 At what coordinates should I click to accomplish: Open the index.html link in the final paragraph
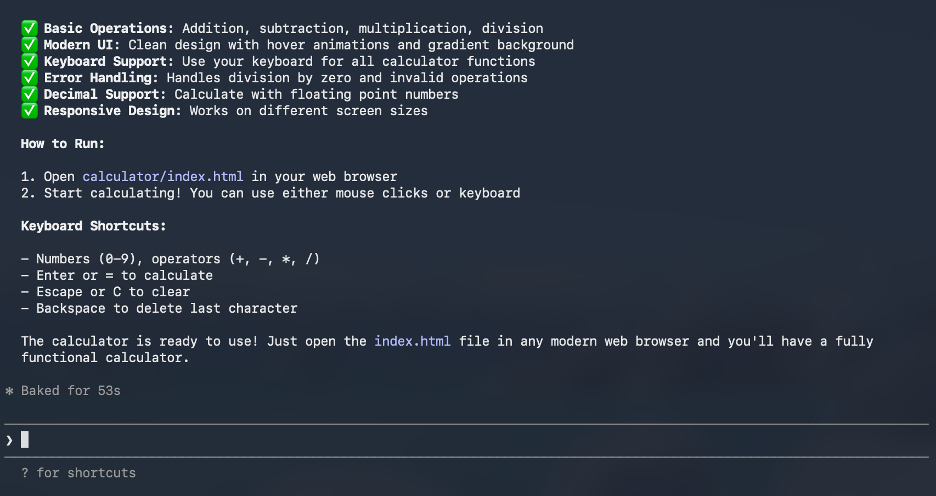pyautogui.click(x=412, y=341)
